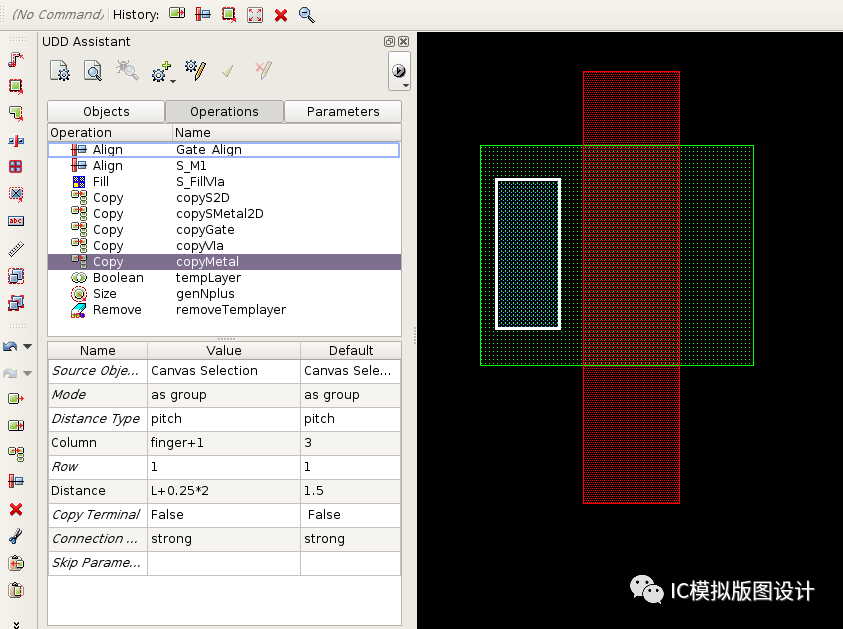This screenshot has height=629, width=843.
Task: Select the copyVia operation
Action: tap(224, 246)
